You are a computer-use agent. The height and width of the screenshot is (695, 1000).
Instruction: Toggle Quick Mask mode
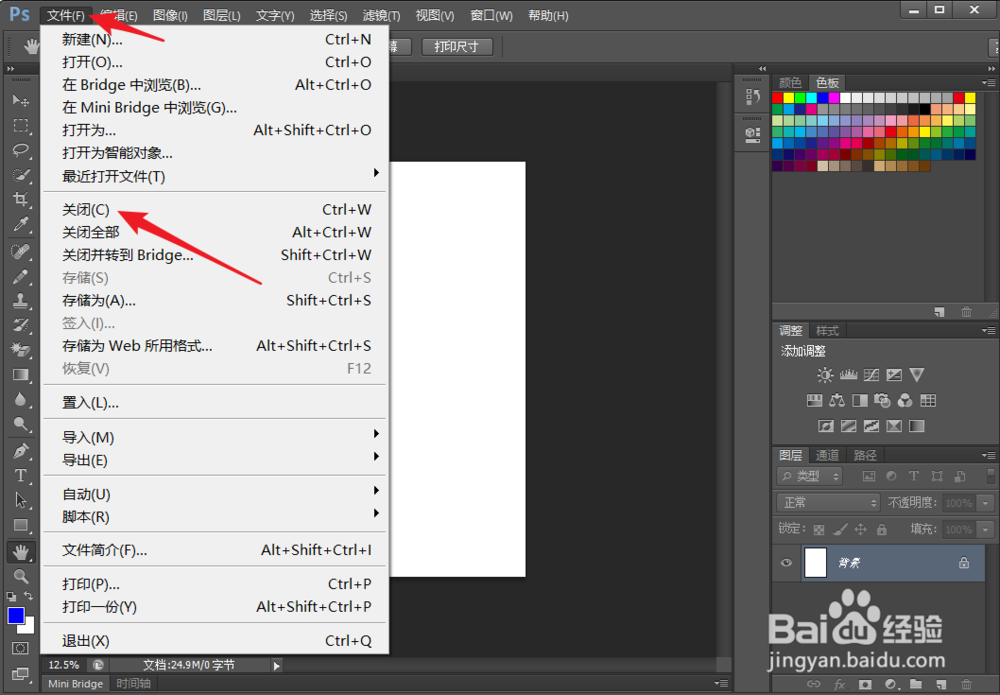pos(20,648)
